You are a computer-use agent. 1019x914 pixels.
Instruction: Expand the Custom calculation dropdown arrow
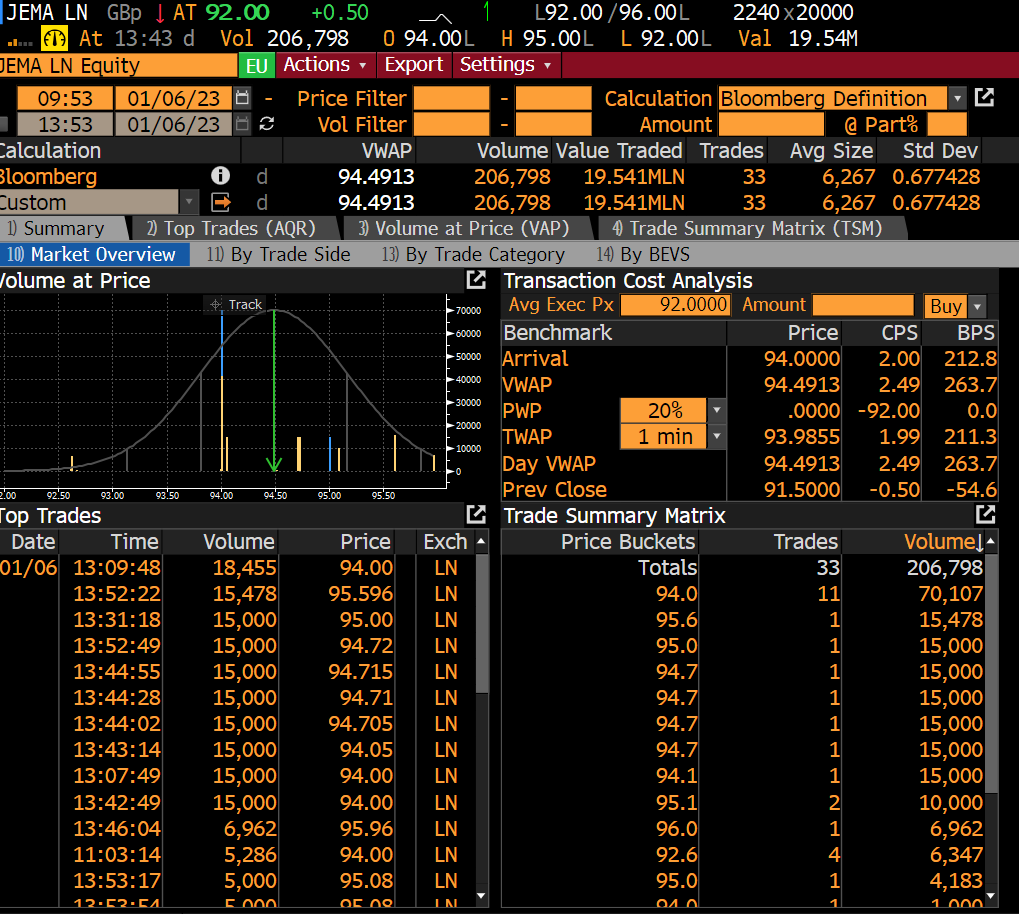[x=188, y=202]
